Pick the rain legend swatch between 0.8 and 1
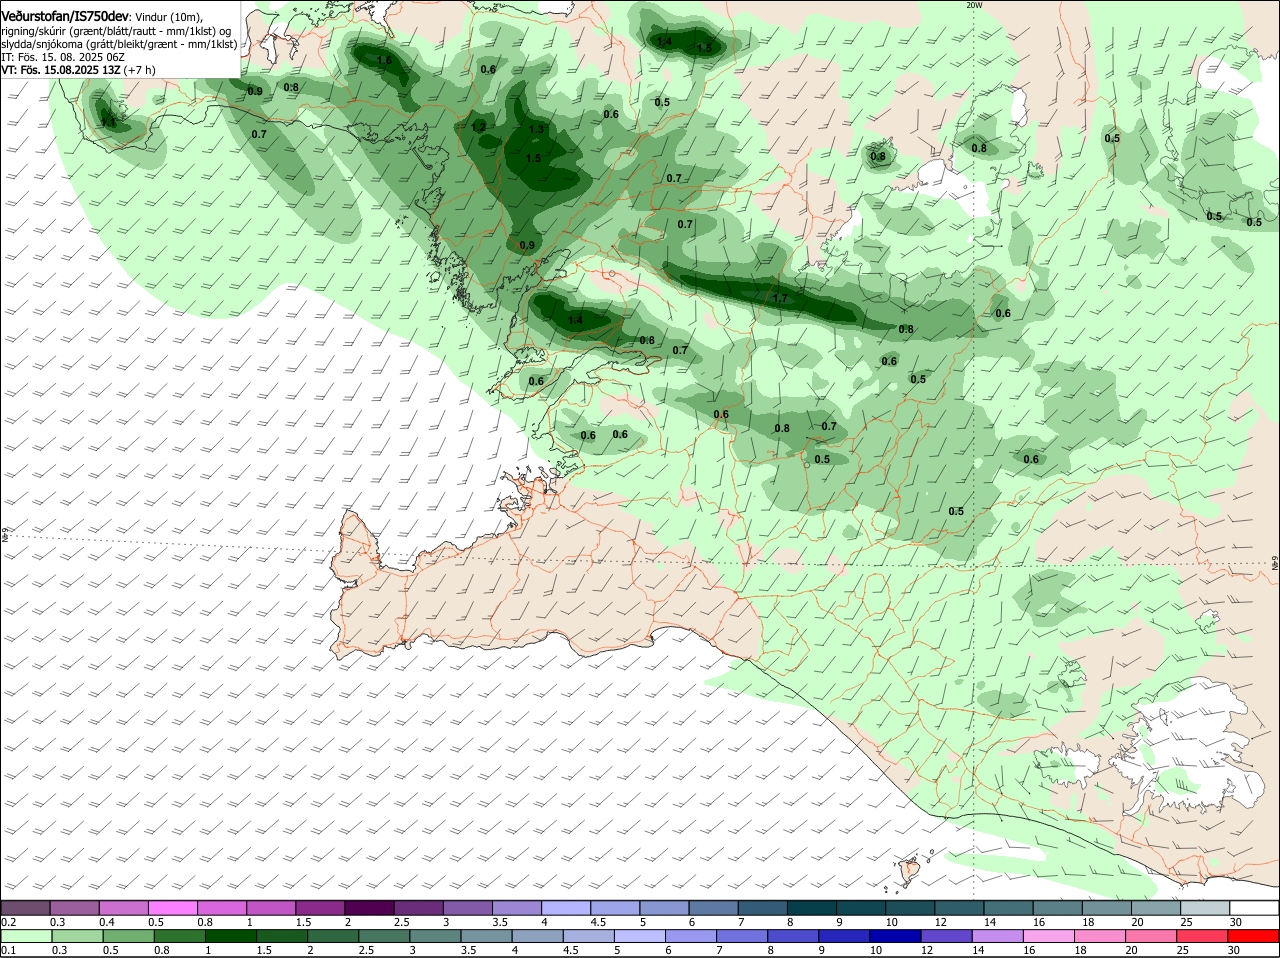The image size is (1280, 958). (179, 936)
